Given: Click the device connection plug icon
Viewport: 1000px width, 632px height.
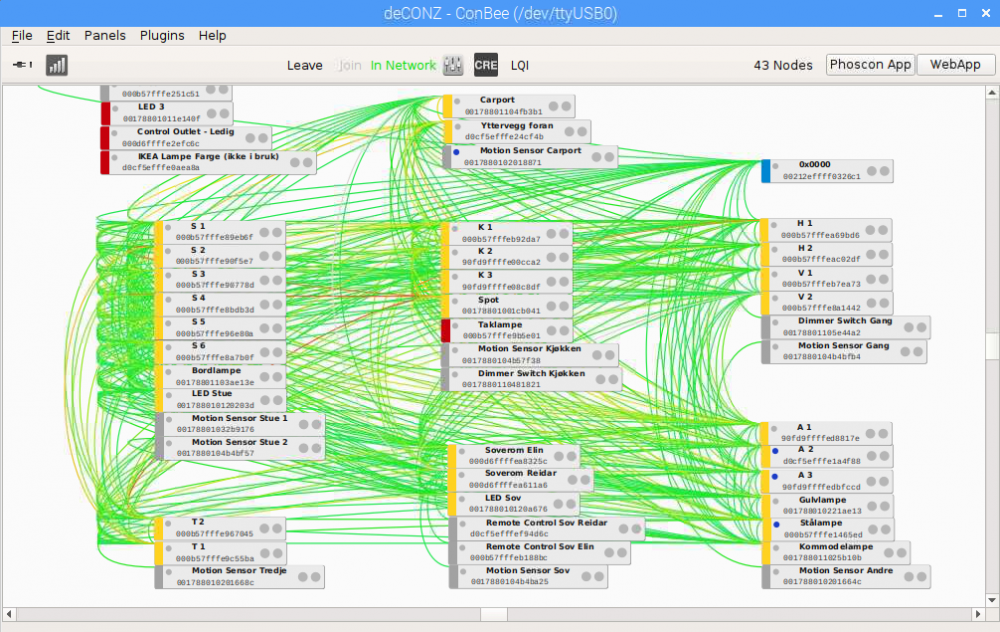Looking at the screenshot, I should (21, 65).
